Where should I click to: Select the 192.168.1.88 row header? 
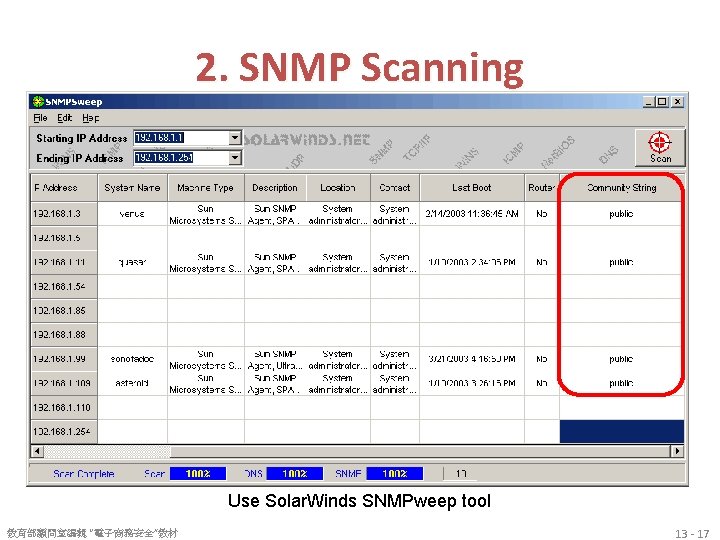click(x=64, y=335)
